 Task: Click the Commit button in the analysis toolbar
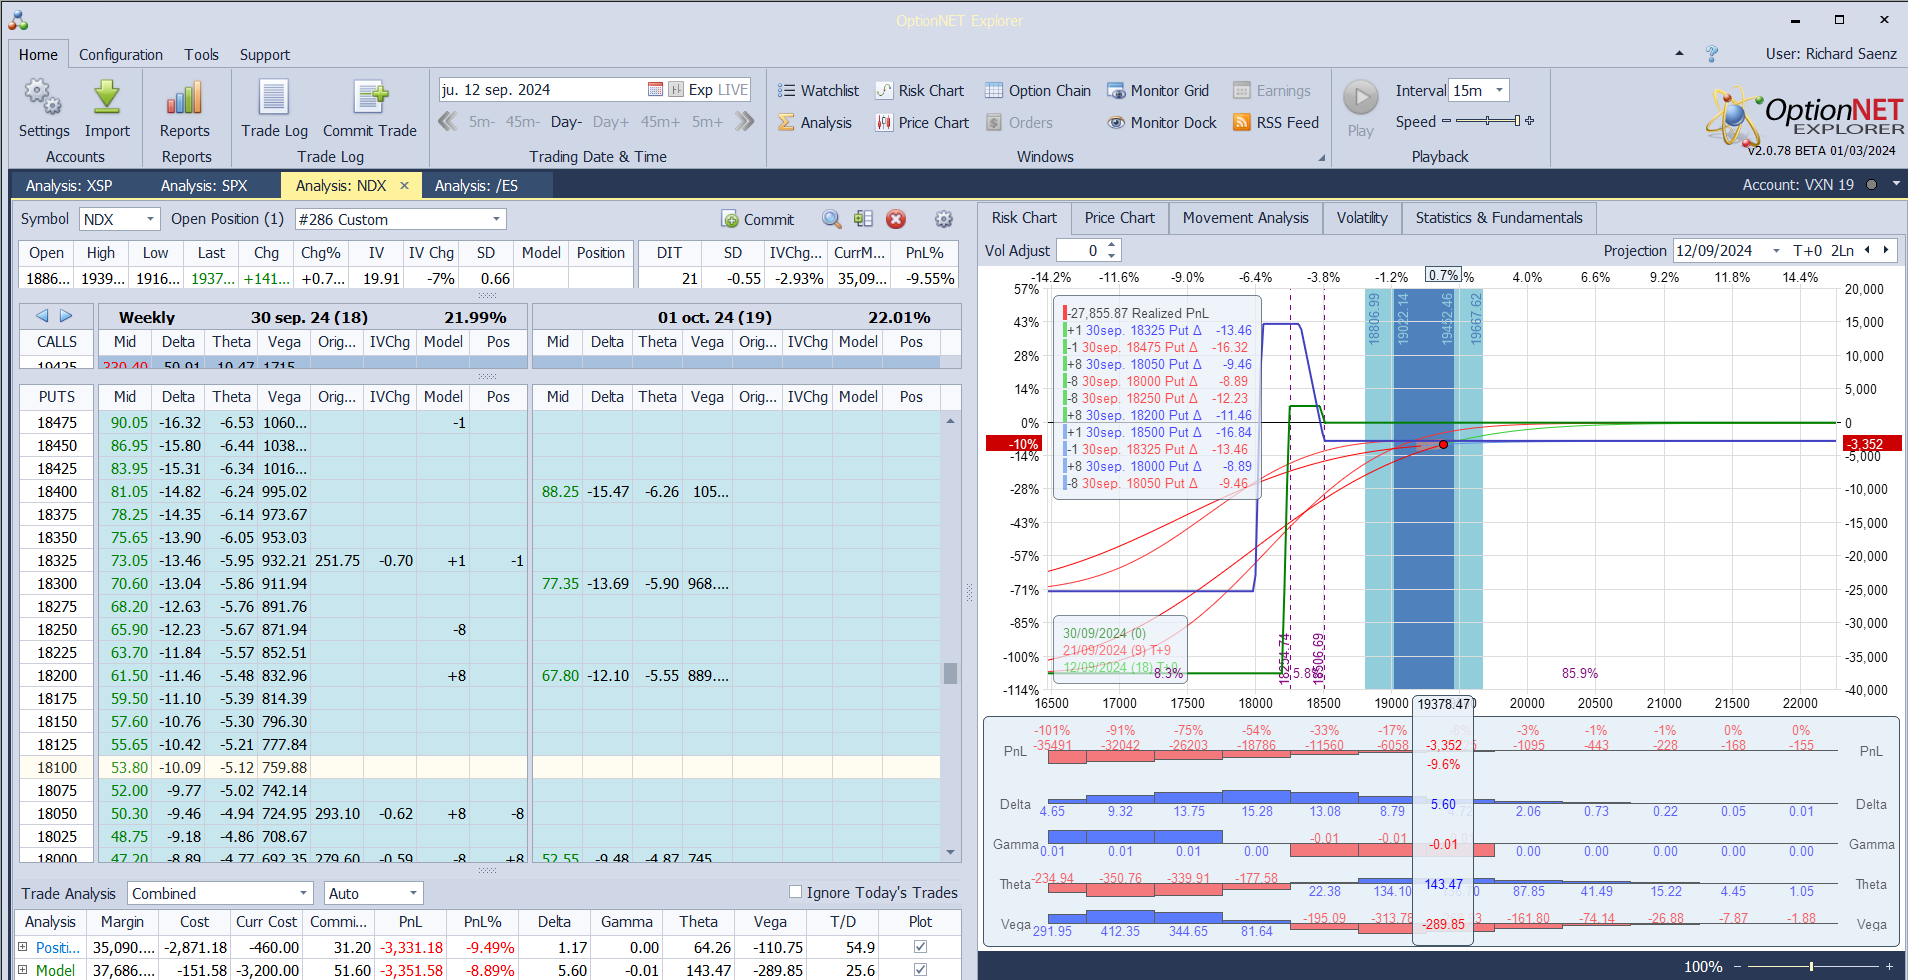point(758,219)
